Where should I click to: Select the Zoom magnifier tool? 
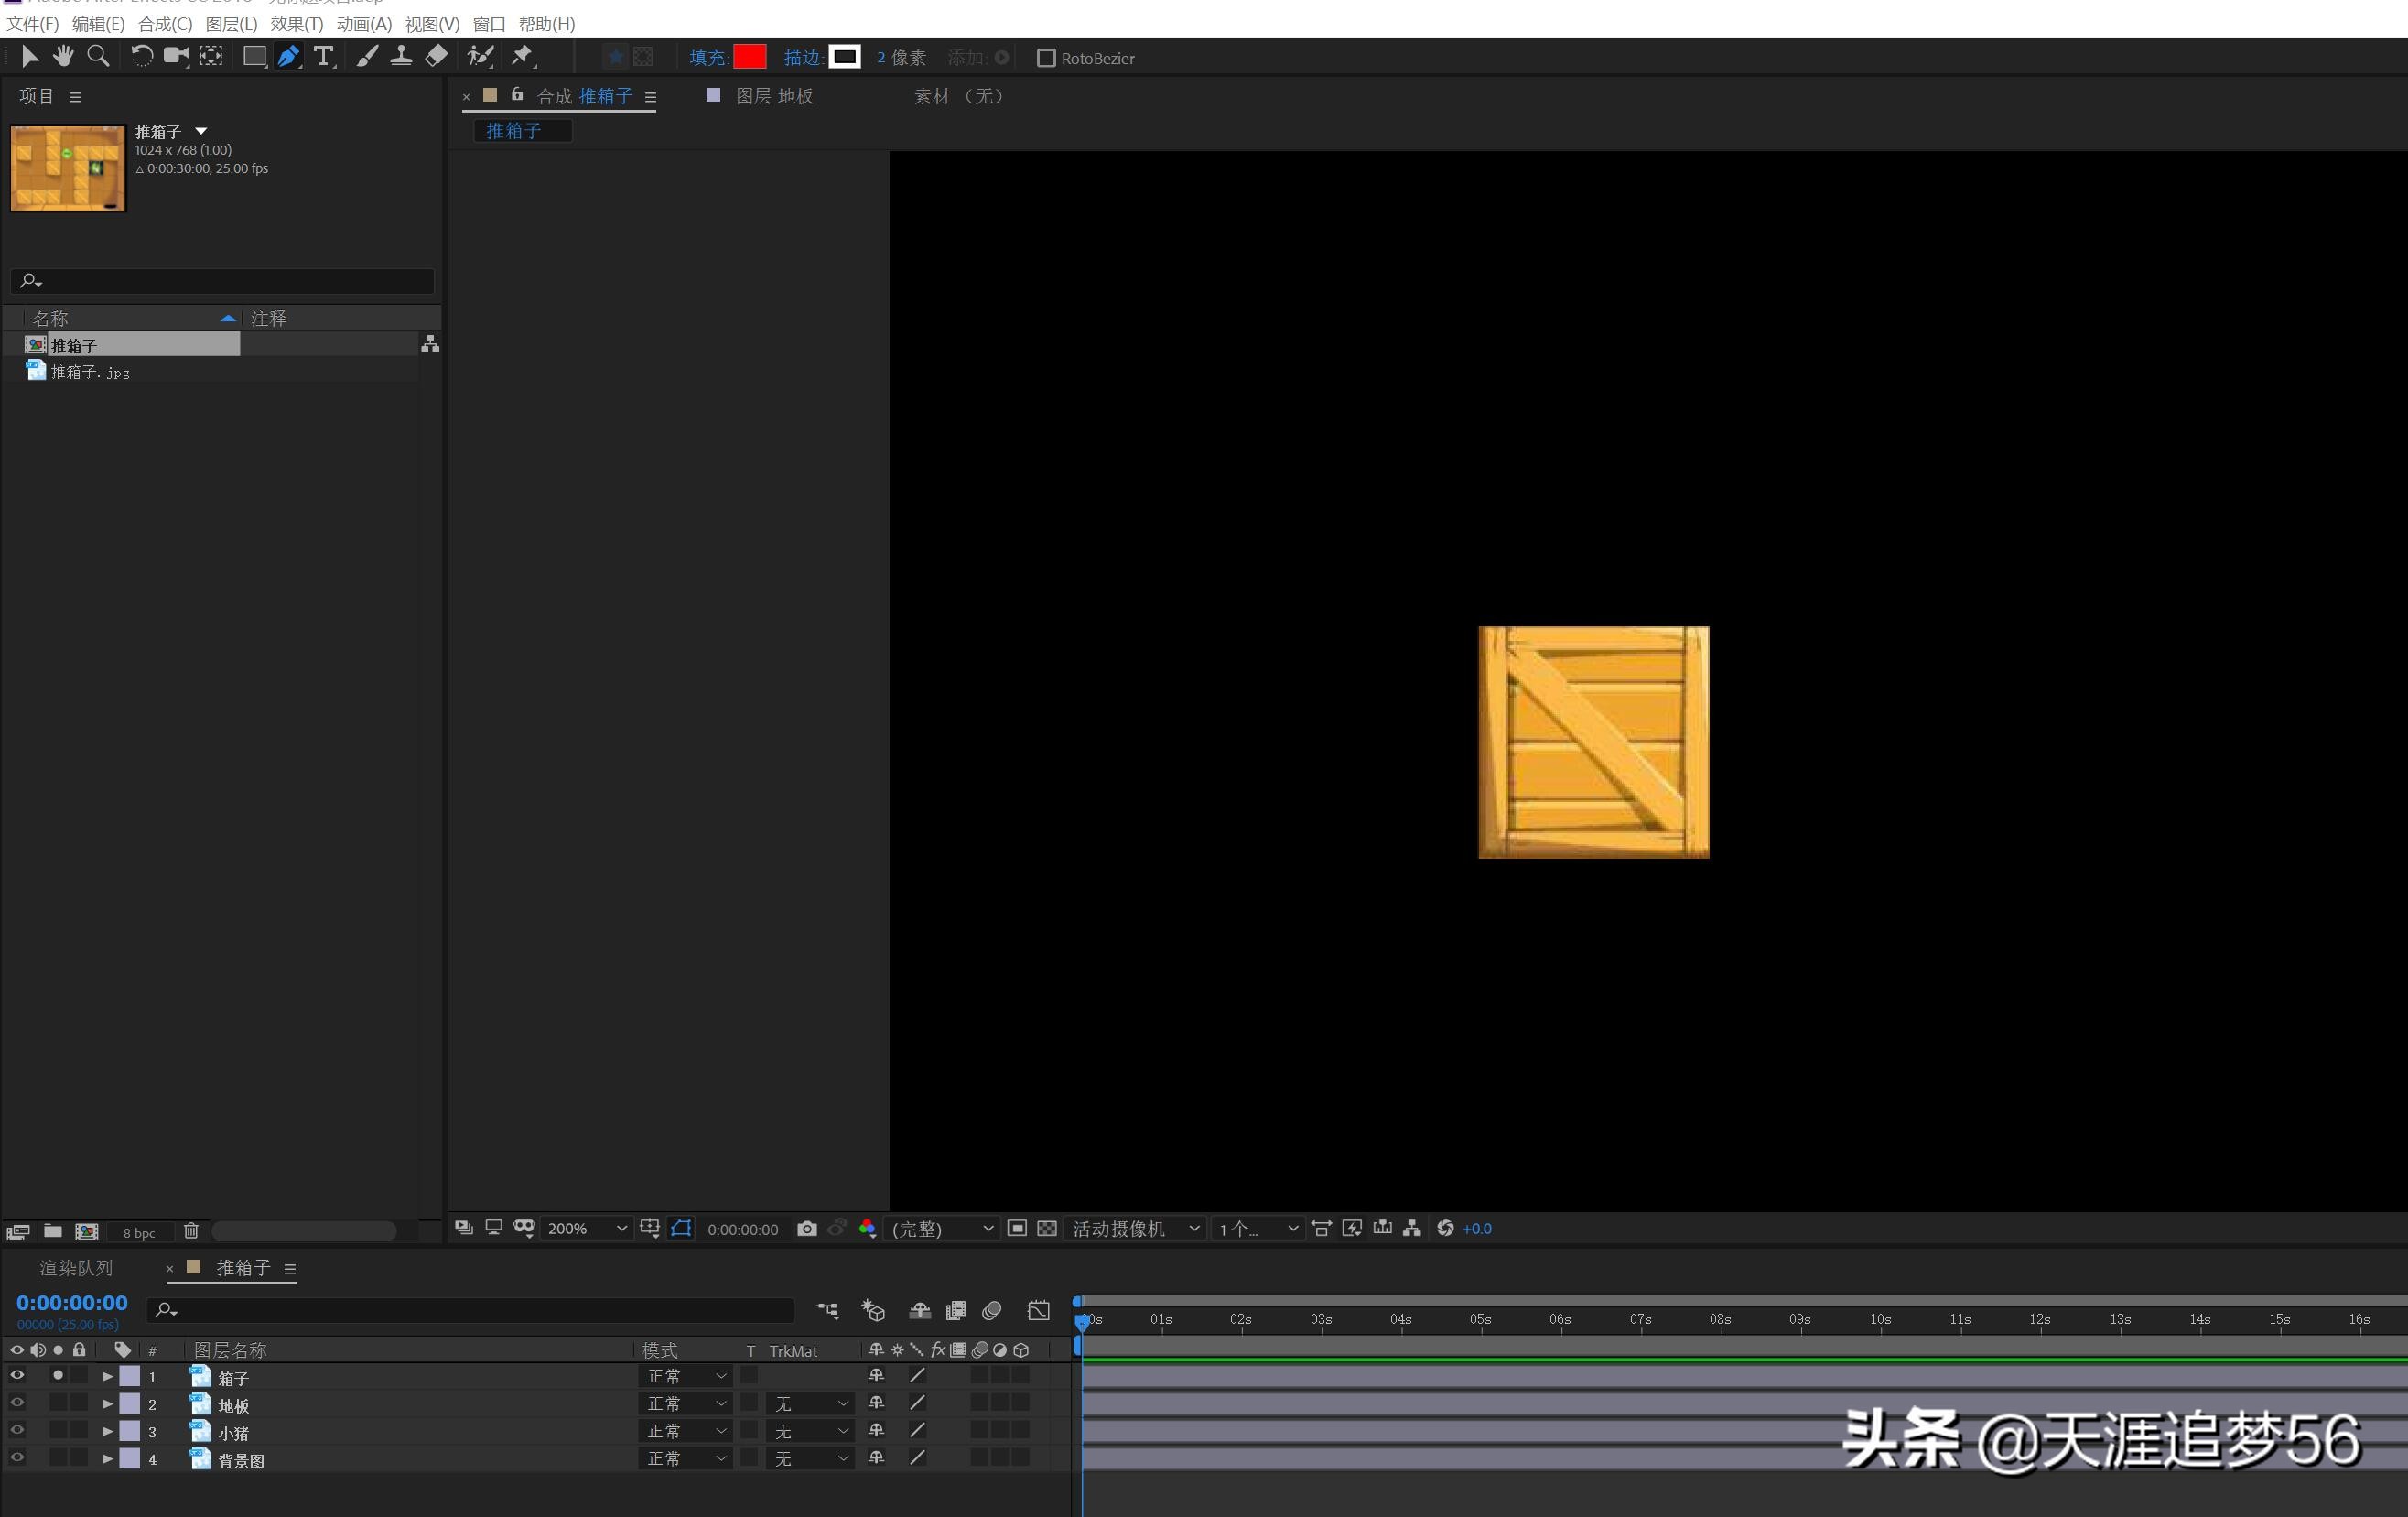(x=98, y=57)
